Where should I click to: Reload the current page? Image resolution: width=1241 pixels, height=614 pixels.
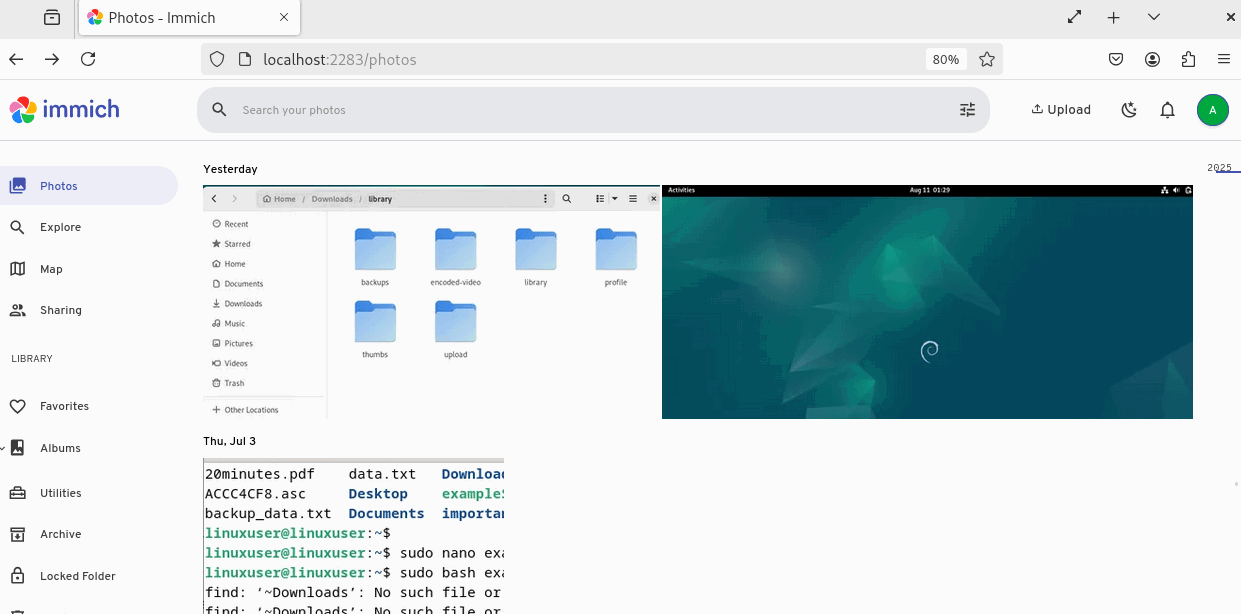(88, 60)
